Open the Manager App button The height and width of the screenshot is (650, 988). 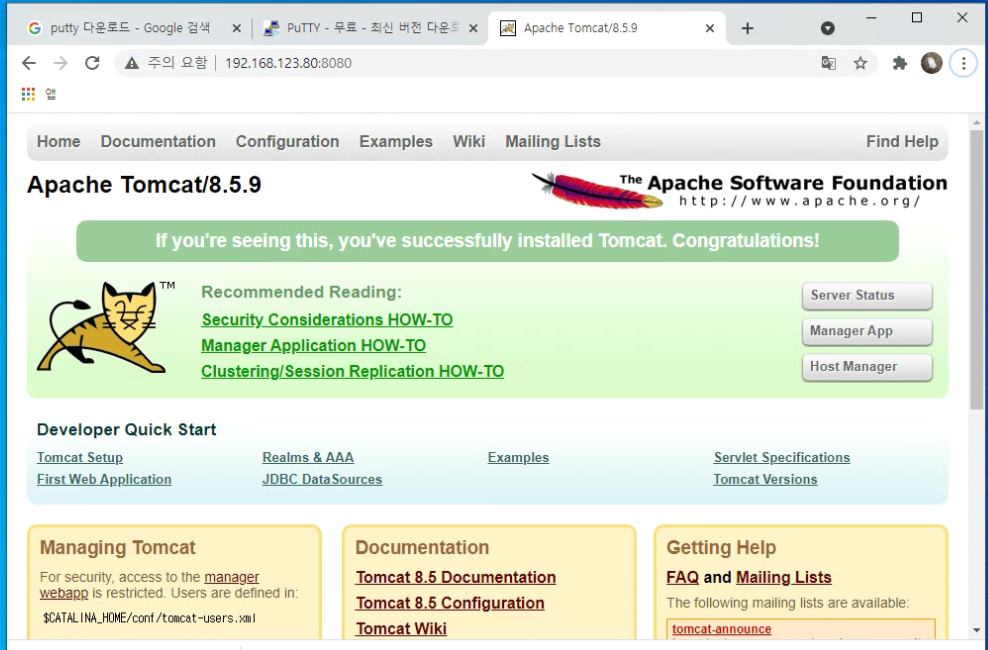tap(867, 331)
